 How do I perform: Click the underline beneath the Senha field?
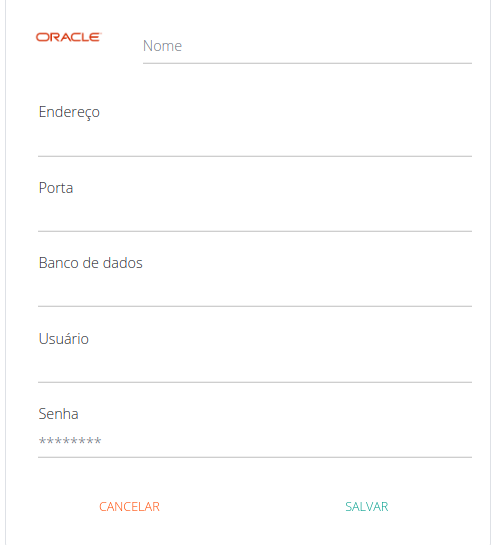[255, 457]
